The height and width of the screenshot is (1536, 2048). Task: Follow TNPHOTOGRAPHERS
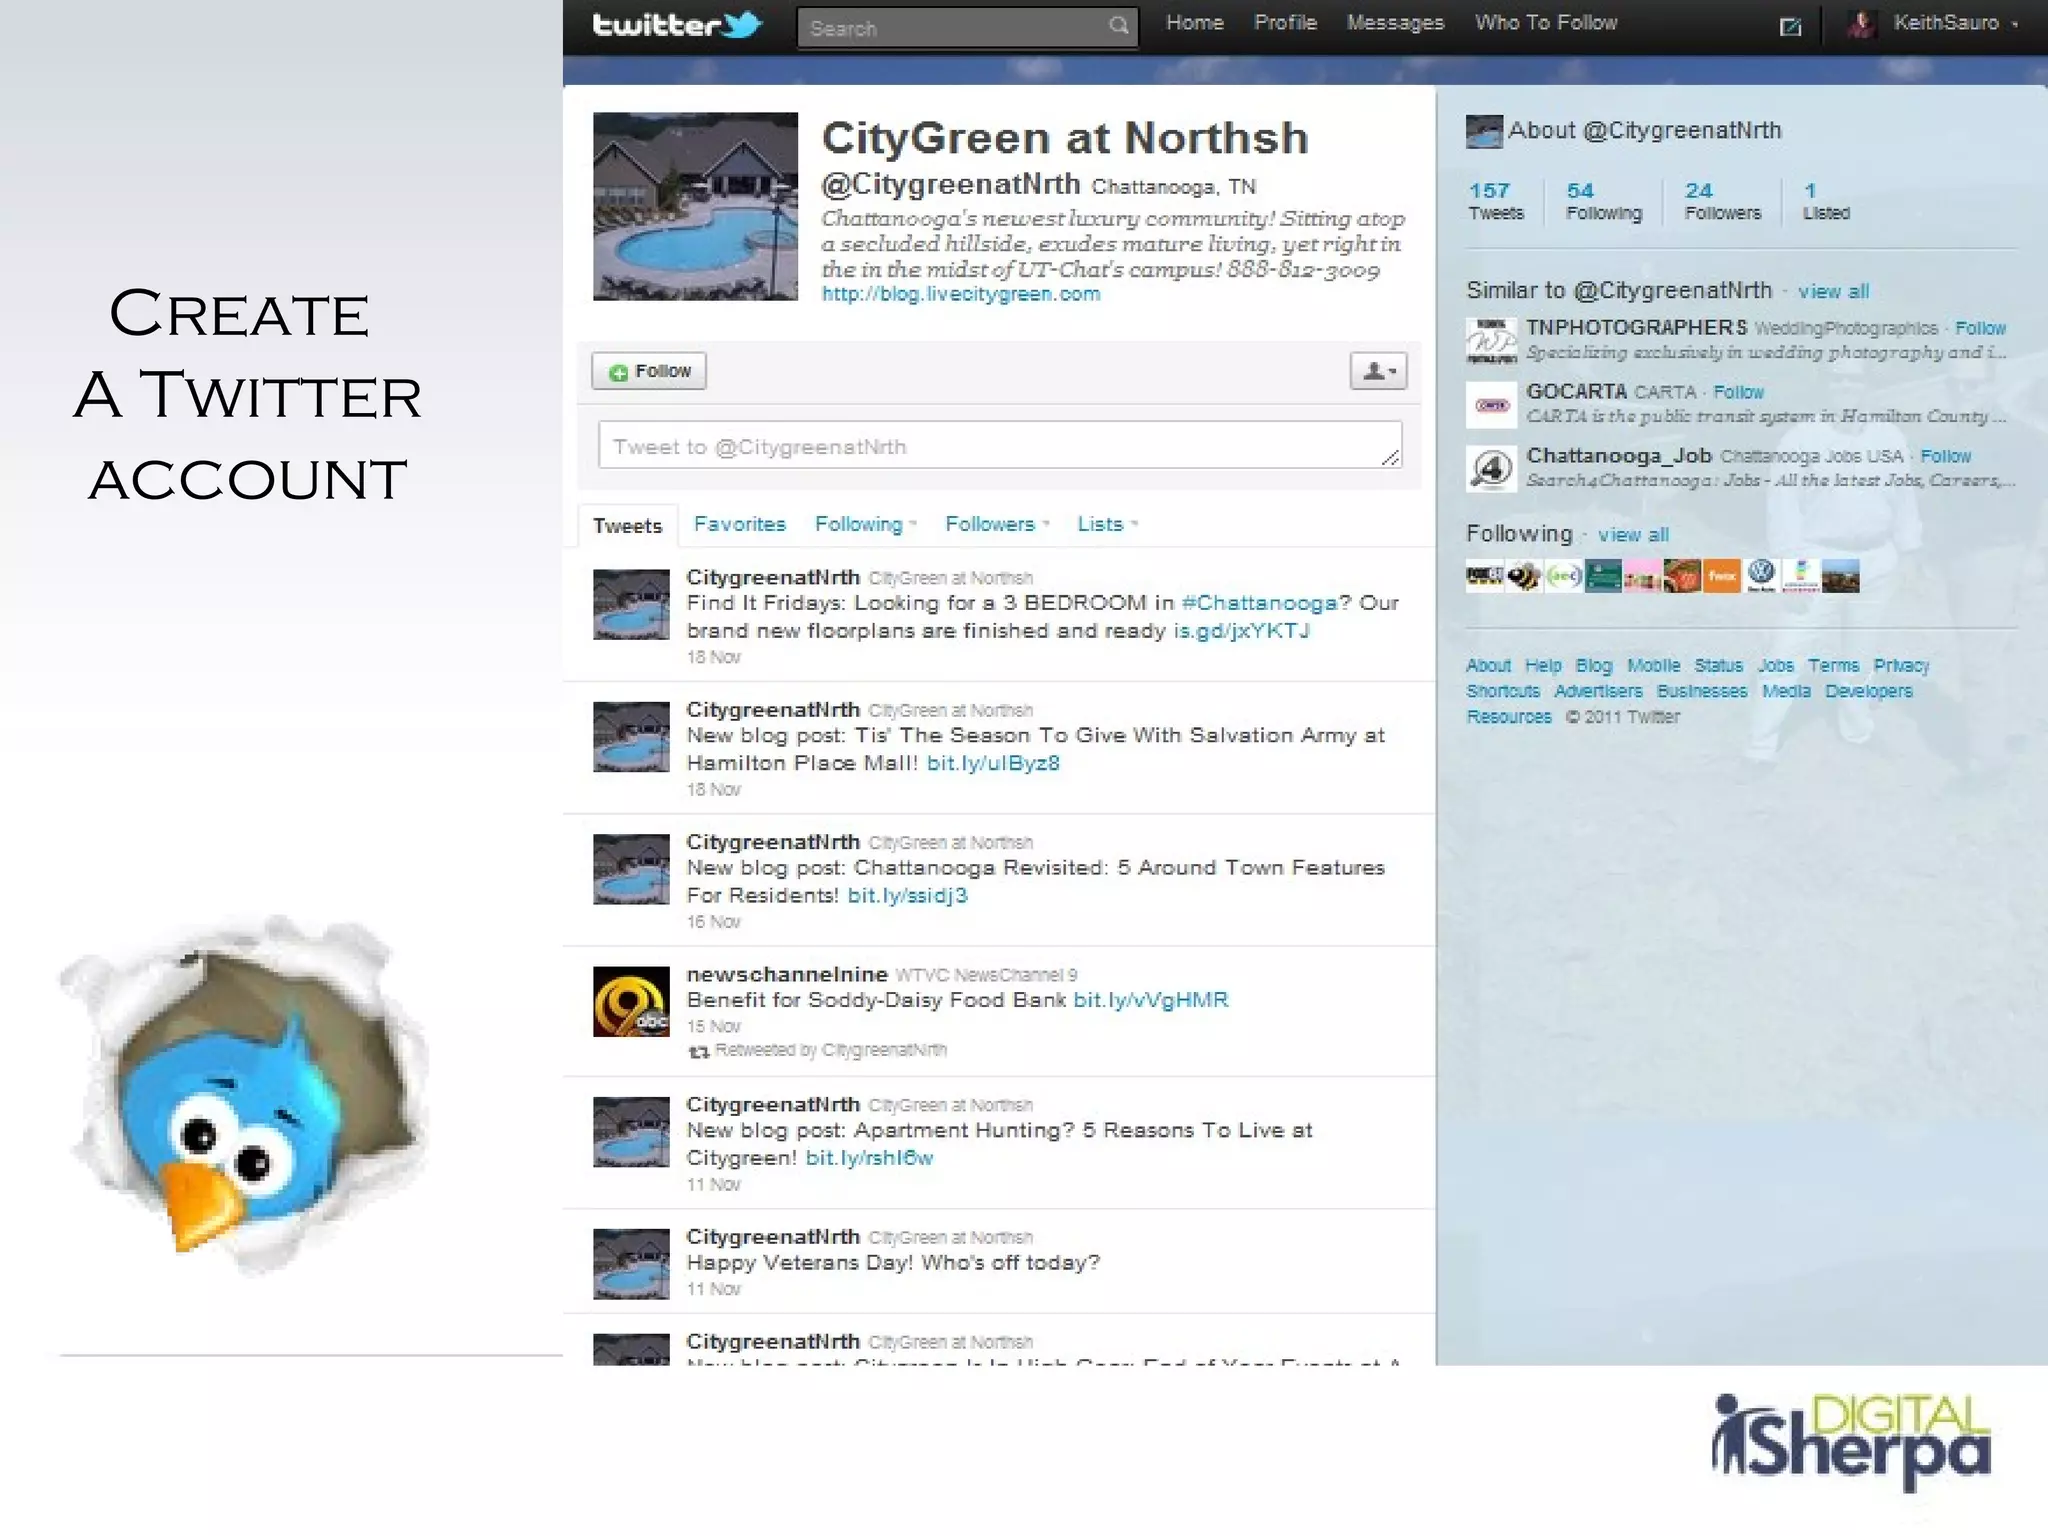(1980, 328)
